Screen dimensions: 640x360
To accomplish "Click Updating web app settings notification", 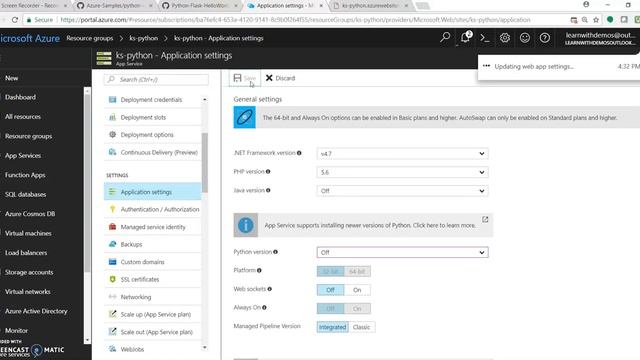I will pos(559,67).
